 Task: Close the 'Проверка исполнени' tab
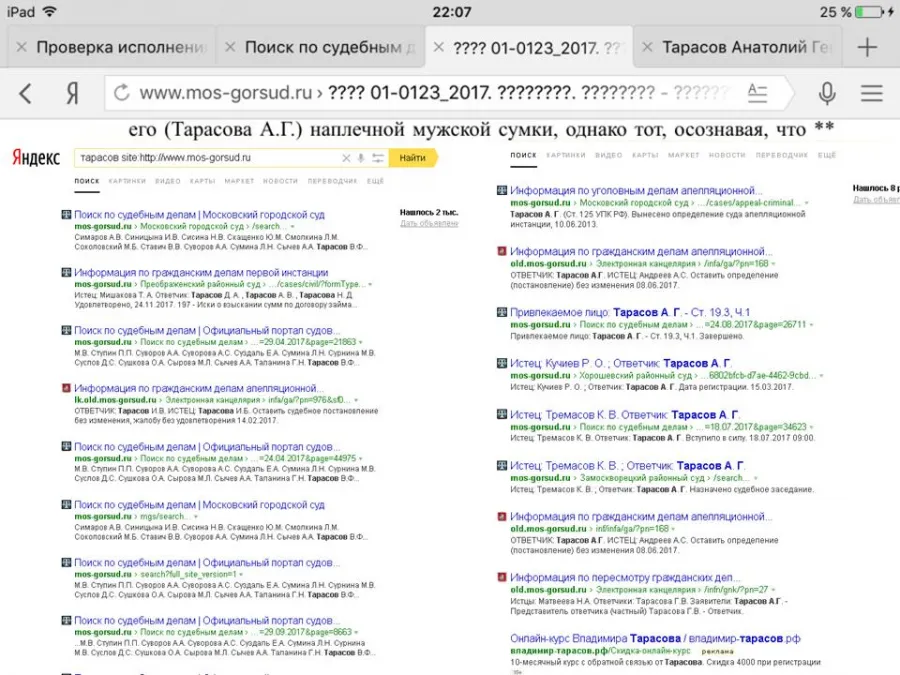(21, 47)
